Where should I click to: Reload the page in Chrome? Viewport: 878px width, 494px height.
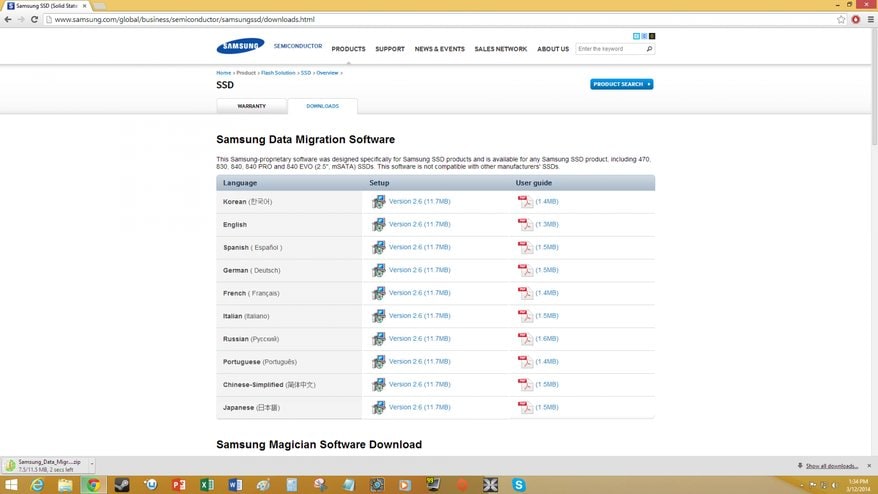(x=34, y=19)
